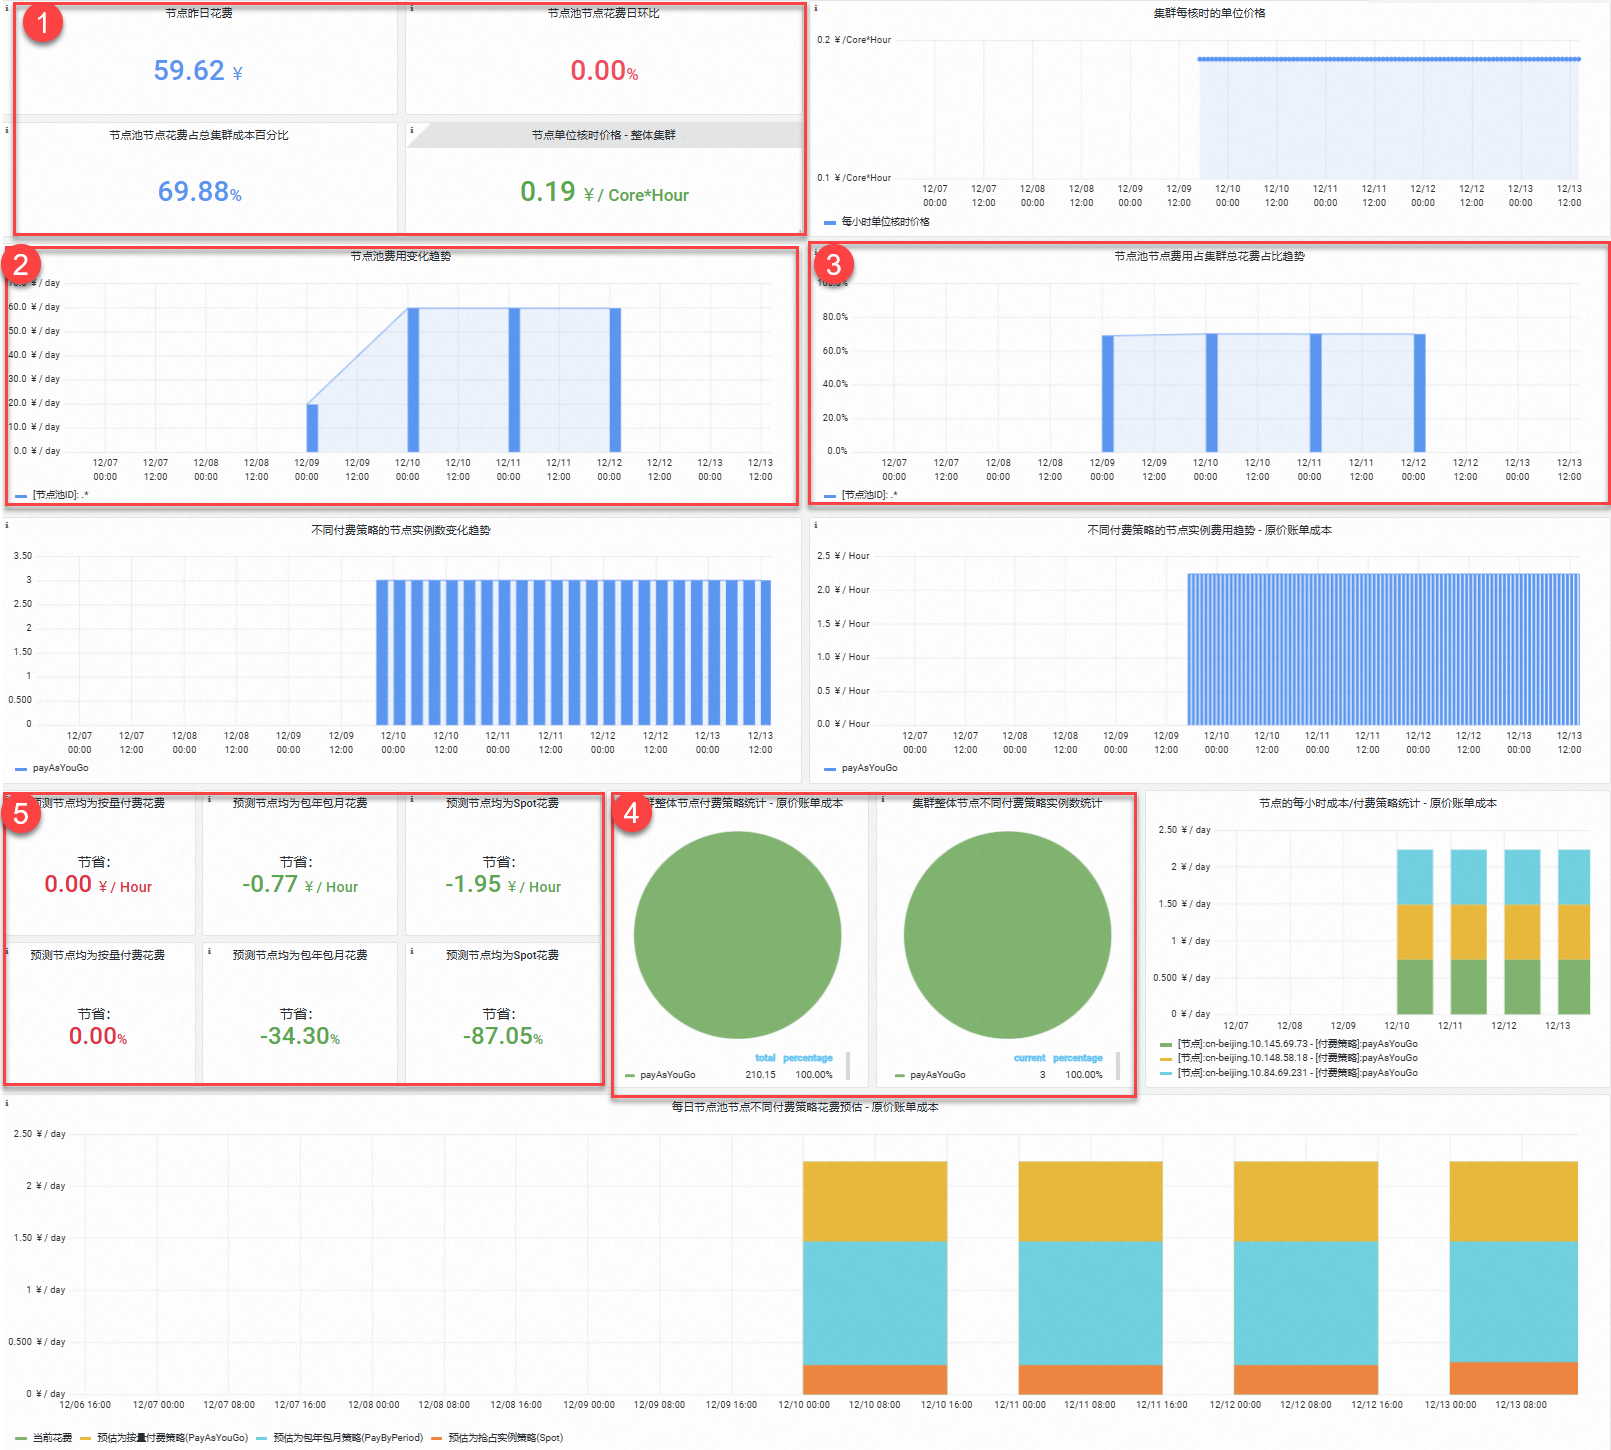Open menu of 不同付费策略的节点实例数变化趋势 title
Screen dimensions: 1611x1450
point(400,530)
